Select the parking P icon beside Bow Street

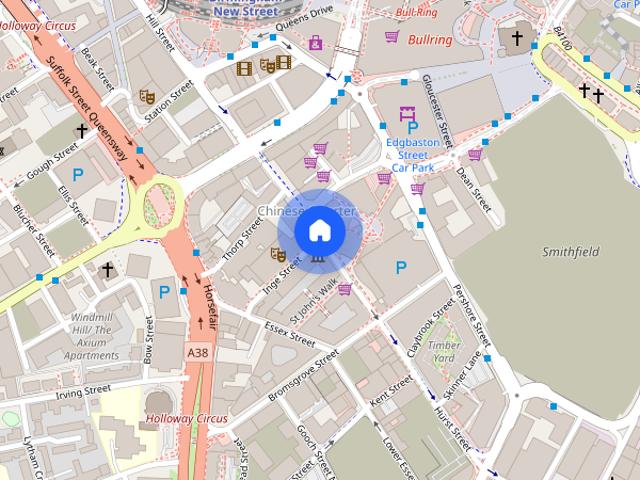coord(164,292)
